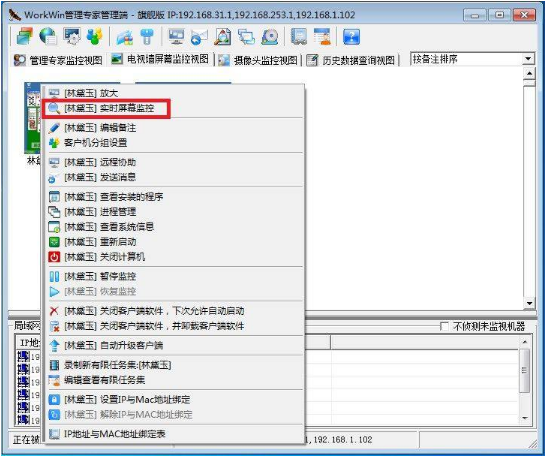Screen dimensions: 547x457
Task: Choose [林黛玉] 查看系统信息 menu item
Action: pyautogui.click(x=173, y=227)
